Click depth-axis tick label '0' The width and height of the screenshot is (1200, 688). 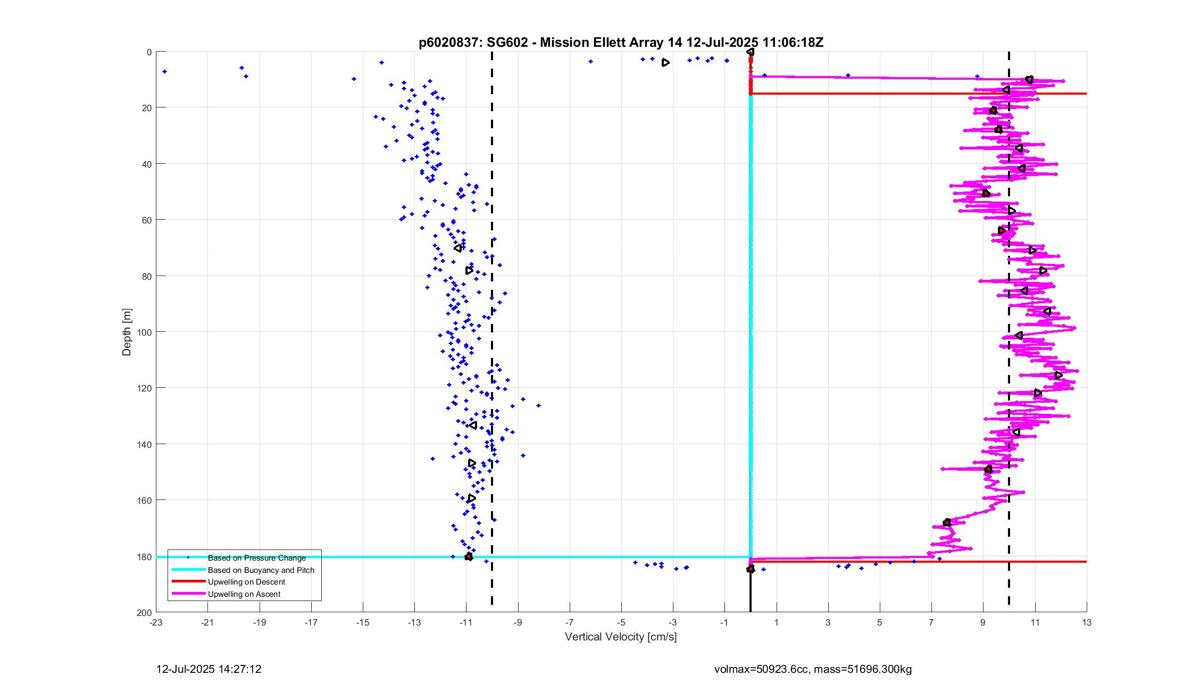[x=149, y=52]
